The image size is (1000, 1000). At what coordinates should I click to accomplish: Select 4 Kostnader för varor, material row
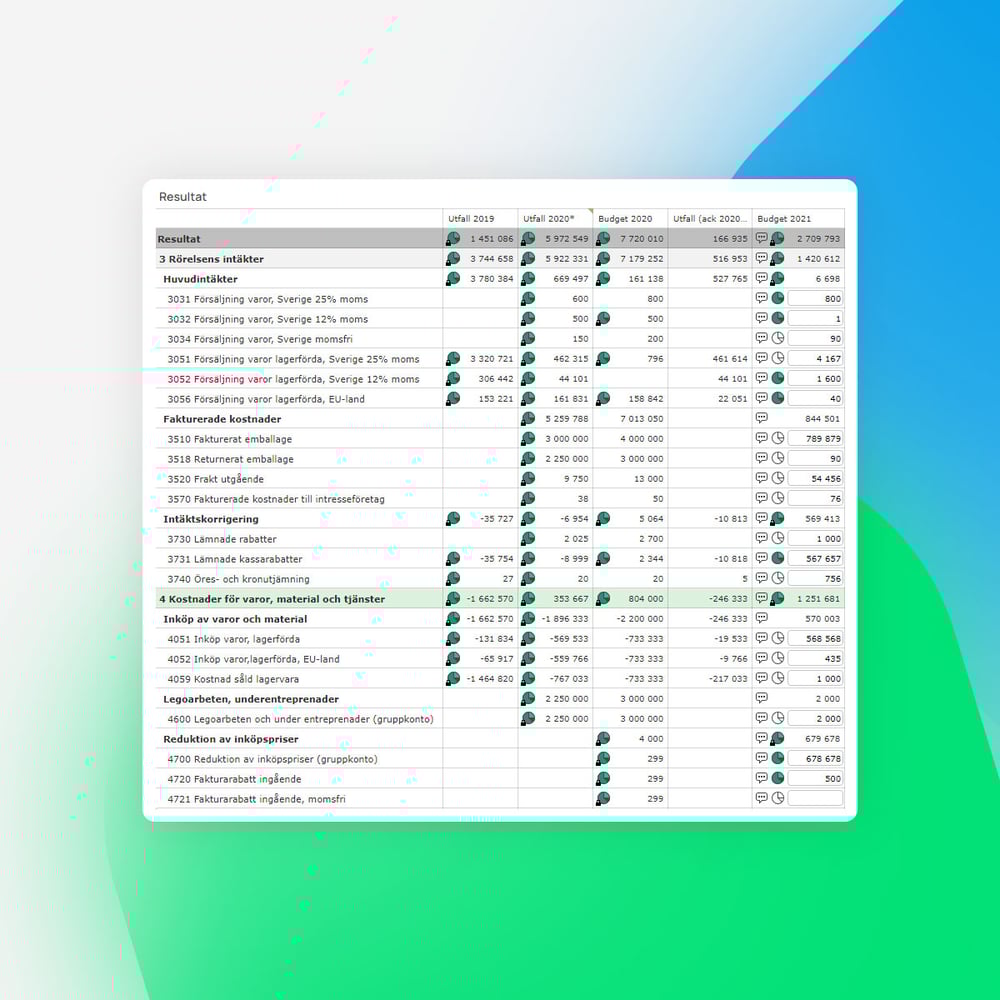(271, 599)
